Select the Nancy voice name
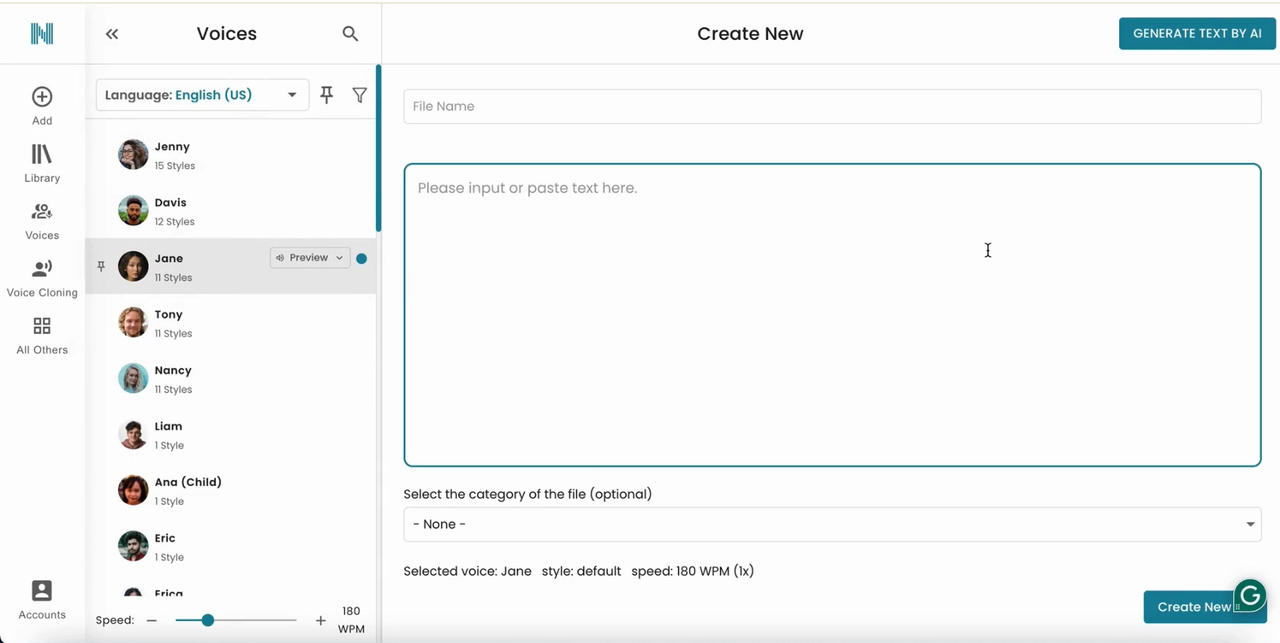 coord(173,370)
